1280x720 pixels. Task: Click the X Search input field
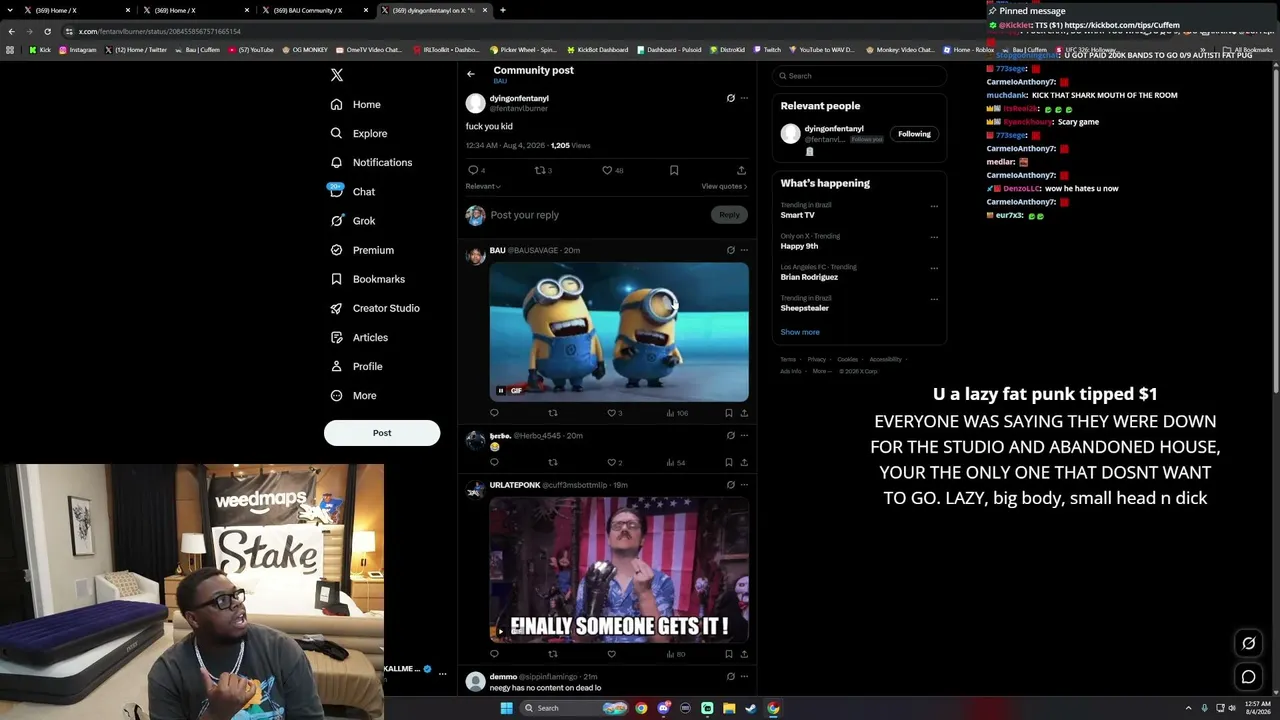tap(859, 76)
